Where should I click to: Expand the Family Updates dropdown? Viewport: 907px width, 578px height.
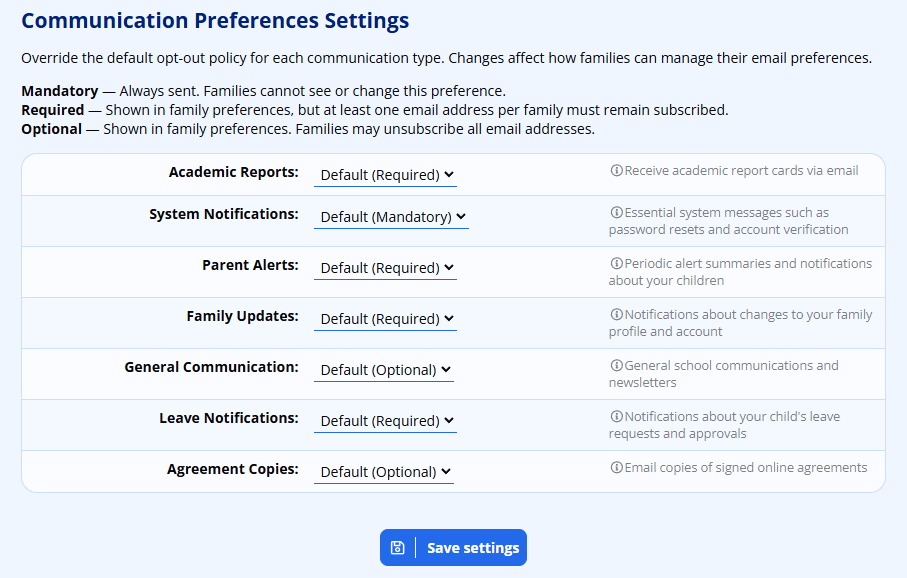[385, 319]
